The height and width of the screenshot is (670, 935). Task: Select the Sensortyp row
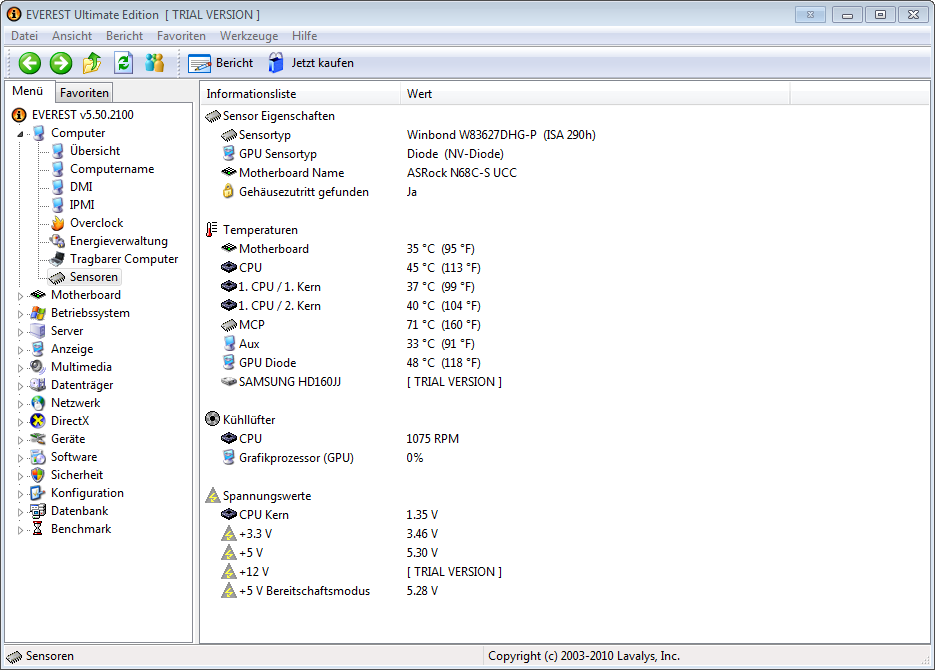coord(407,135)
